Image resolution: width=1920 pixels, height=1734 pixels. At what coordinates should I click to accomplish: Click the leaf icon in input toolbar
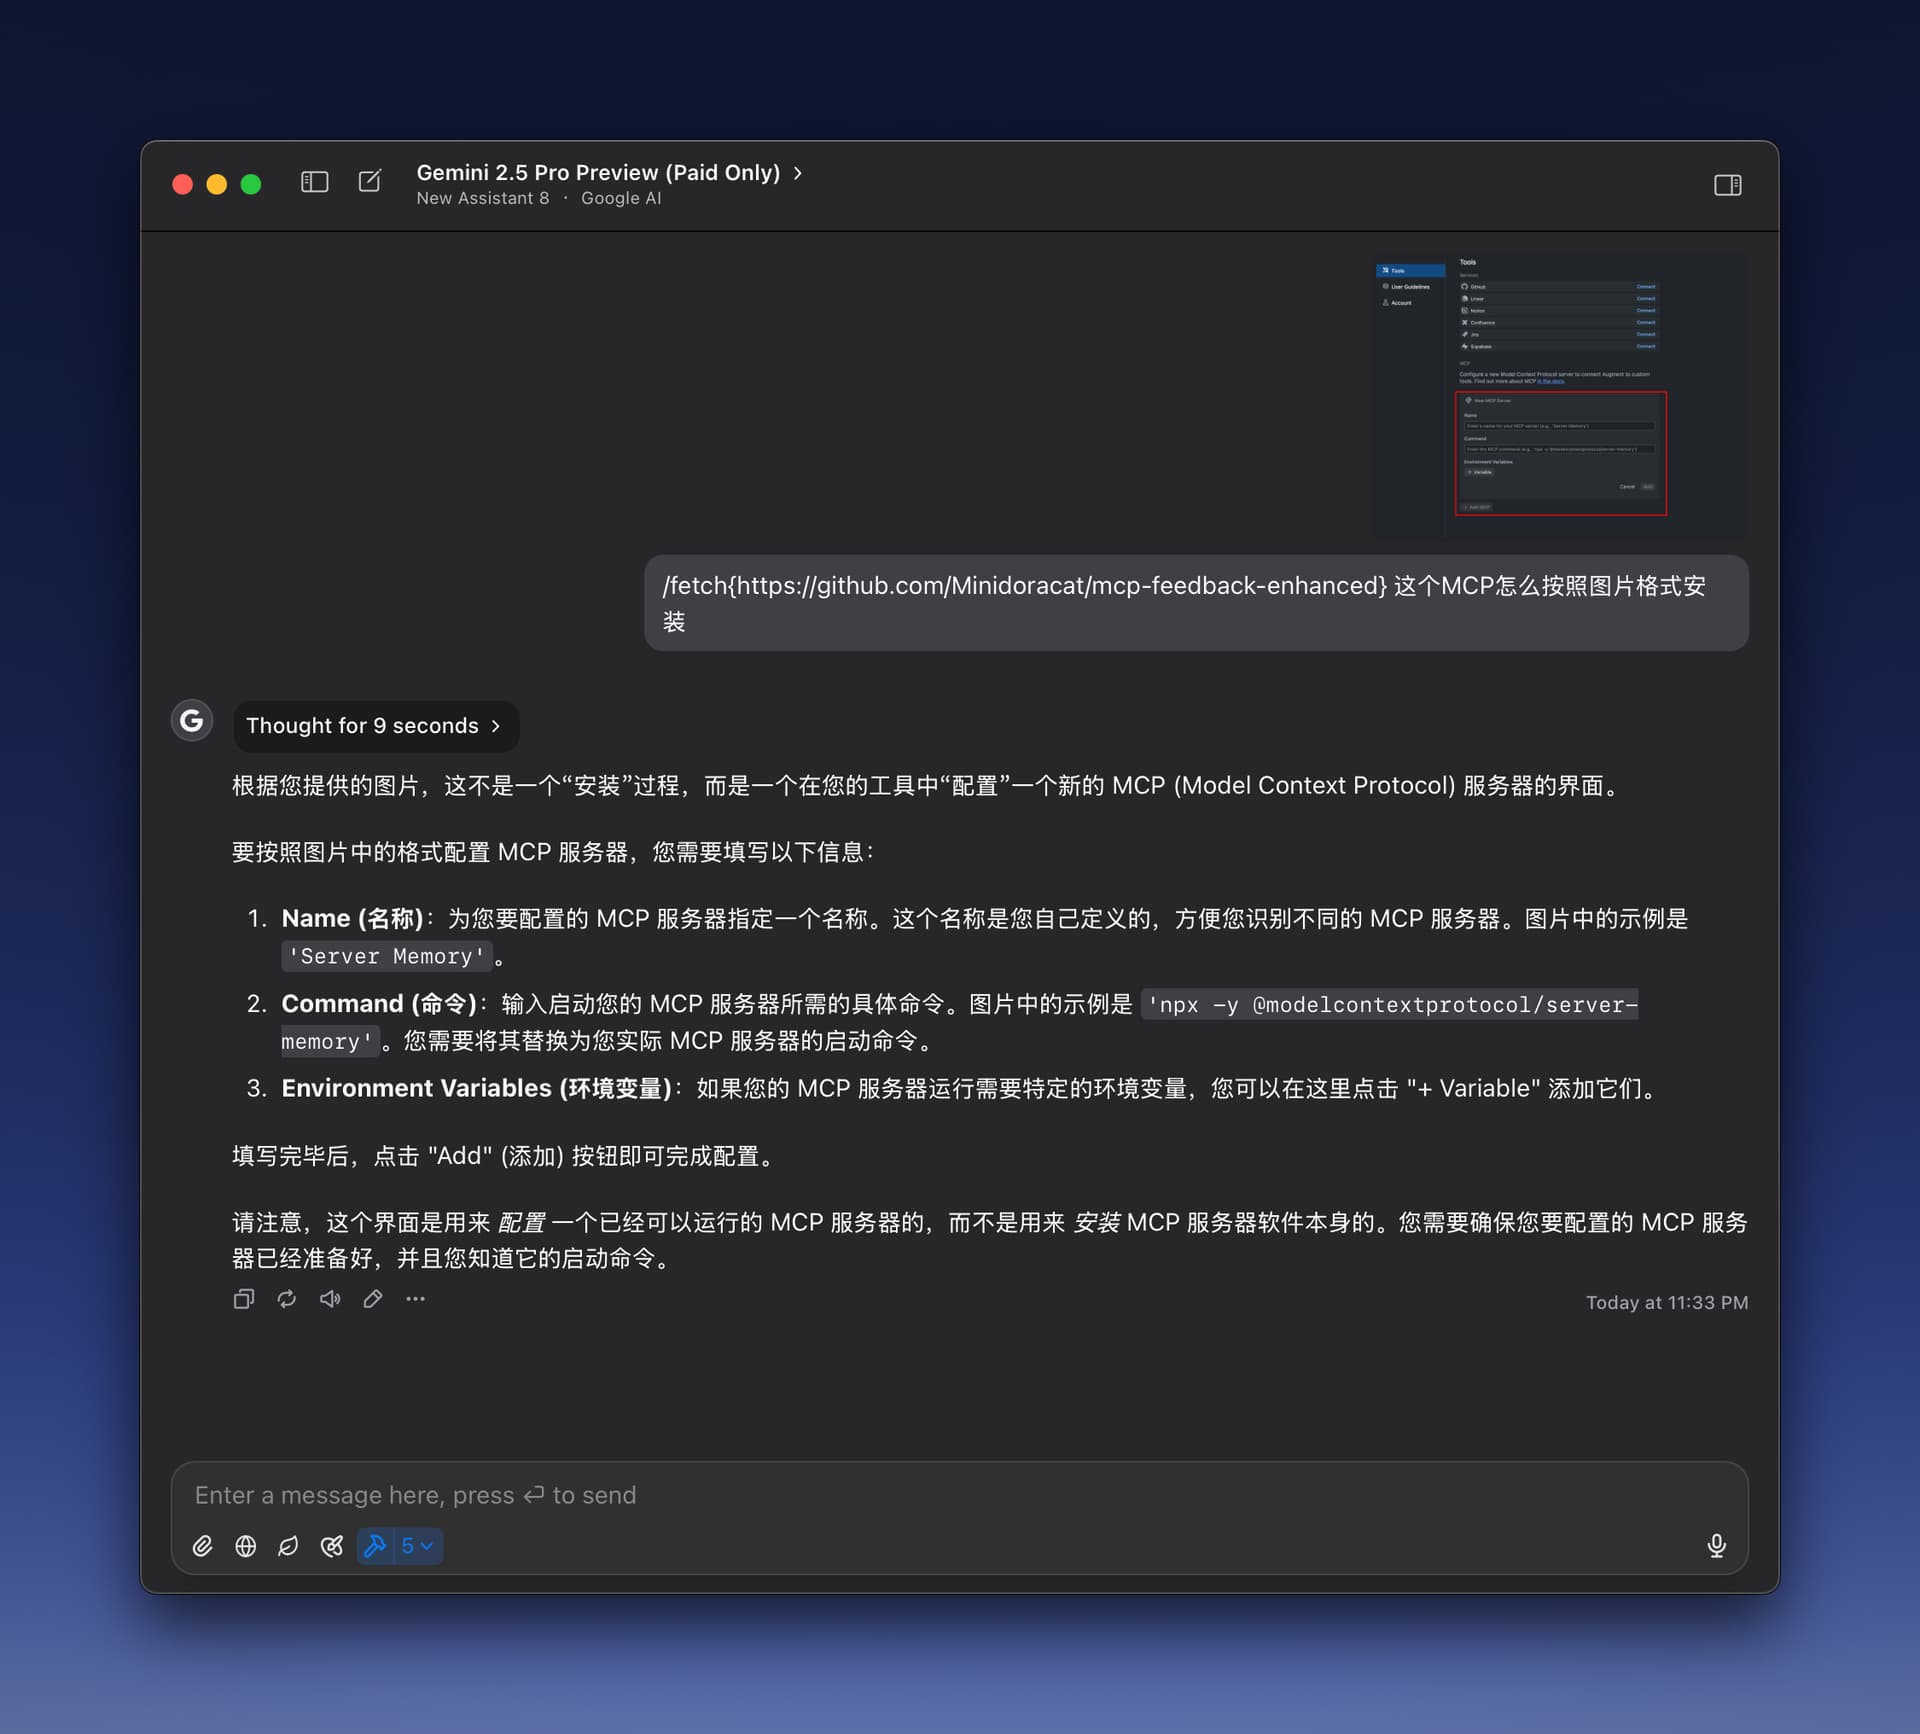pos(289,1547)
